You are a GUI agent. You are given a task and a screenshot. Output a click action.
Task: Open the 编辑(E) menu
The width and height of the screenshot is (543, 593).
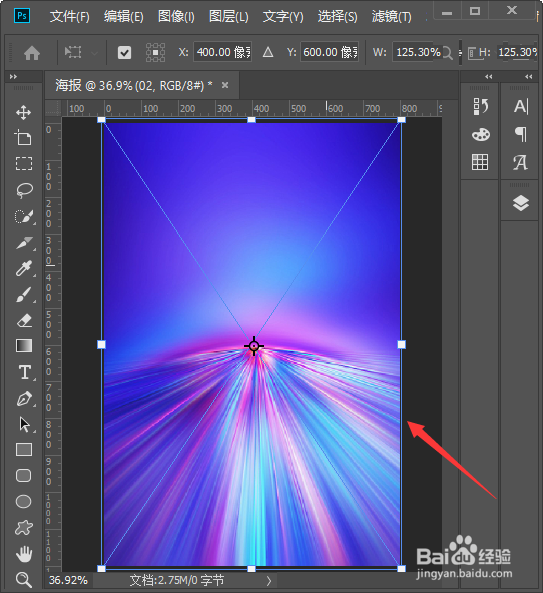[124, 17]
